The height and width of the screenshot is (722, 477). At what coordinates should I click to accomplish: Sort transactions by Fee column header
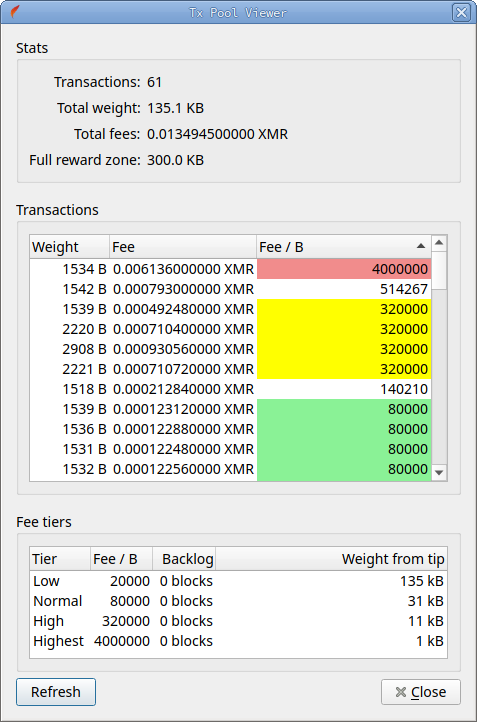(183, 247)
